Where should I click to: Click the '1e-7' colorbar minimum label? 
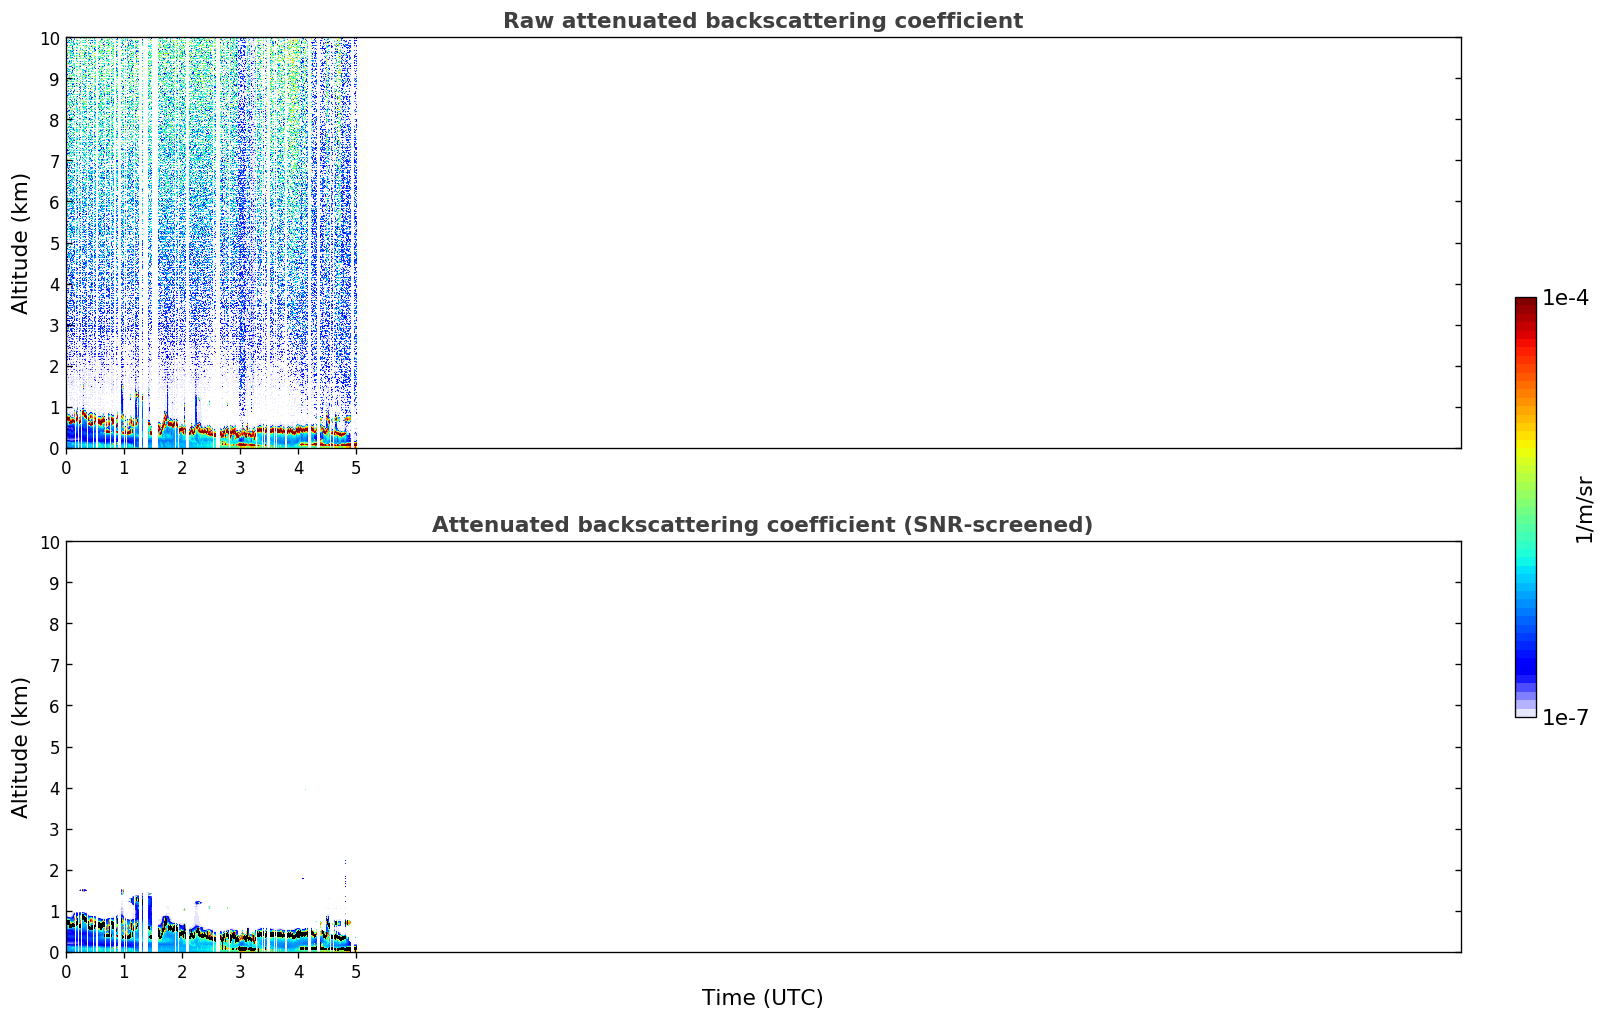point(1565,717)
